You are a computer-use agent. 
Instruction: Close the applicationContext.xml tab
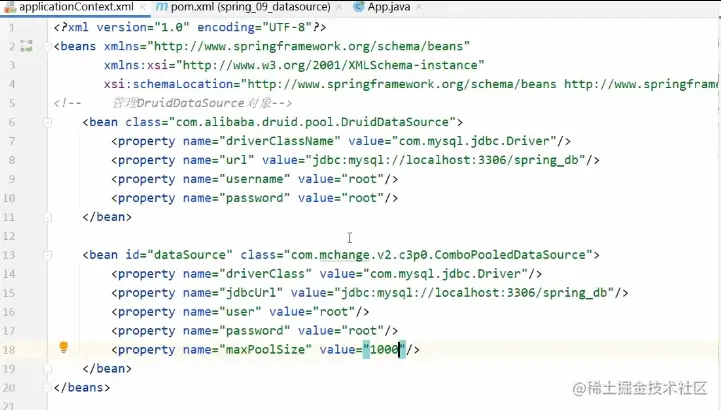[142, 7]
